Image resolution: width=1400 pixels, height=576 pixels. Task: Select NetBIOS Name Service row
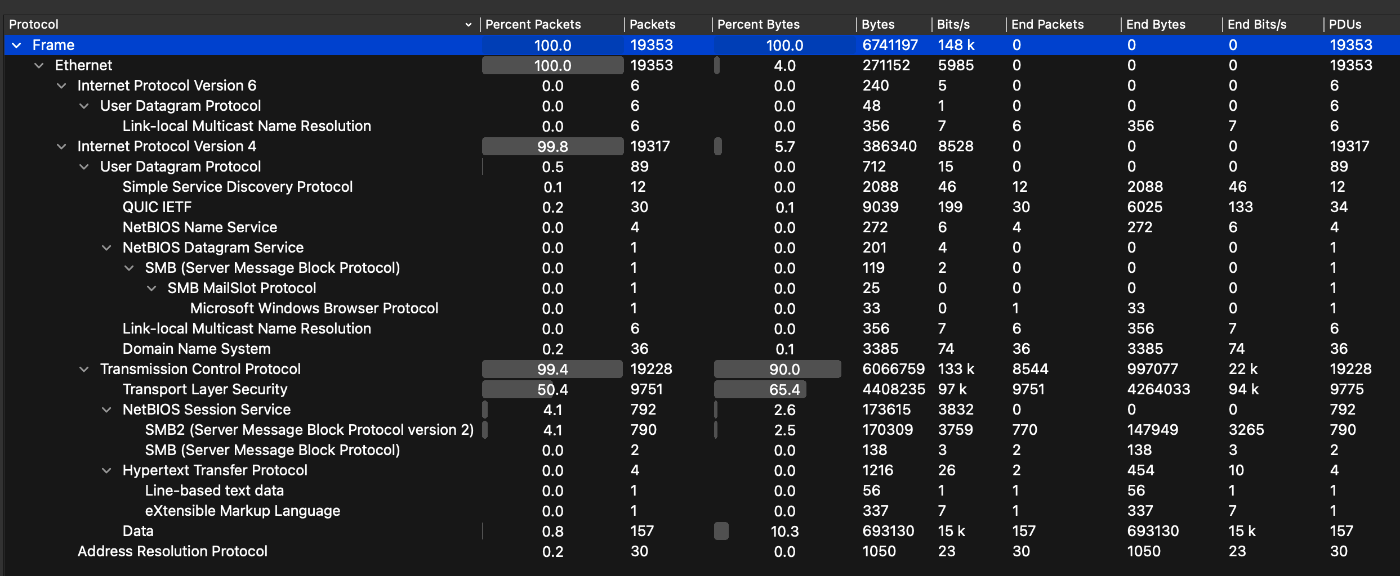click(x=700, y=227)
